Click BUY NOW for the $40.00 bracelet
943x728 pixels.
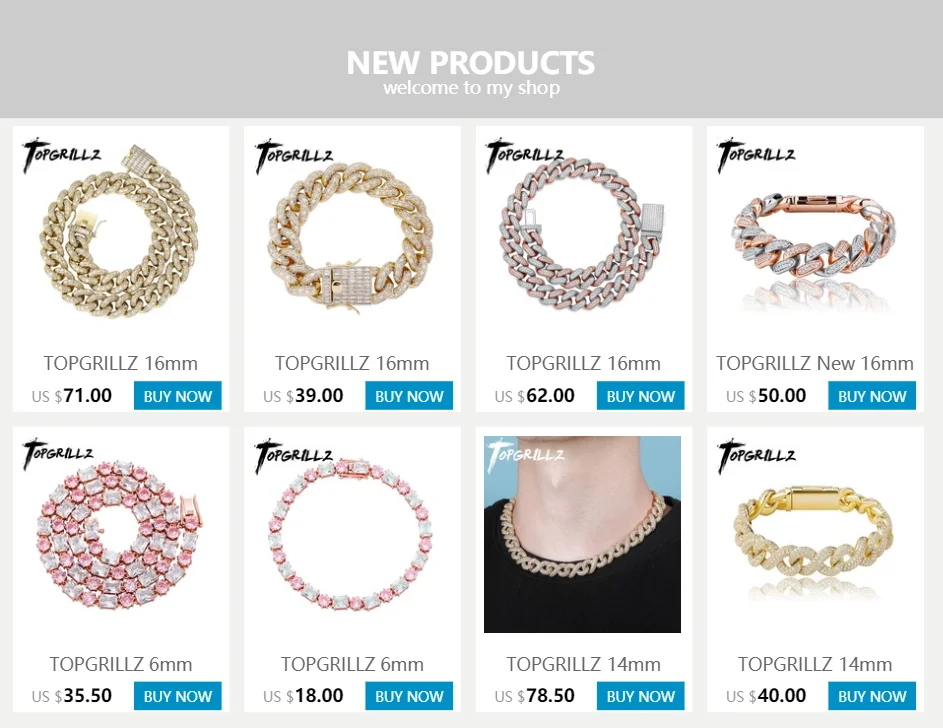pyautogui.click(x=872, y=696)
